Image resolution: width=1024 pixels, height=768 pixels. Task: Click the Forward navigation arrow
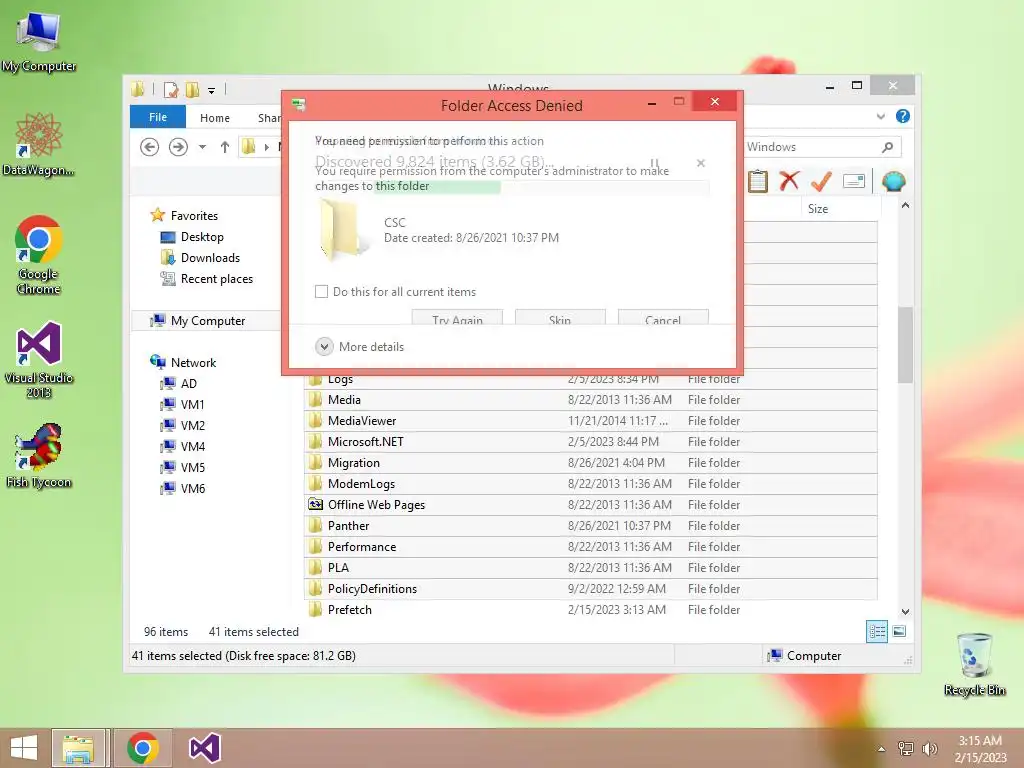(x=178, y=147)
